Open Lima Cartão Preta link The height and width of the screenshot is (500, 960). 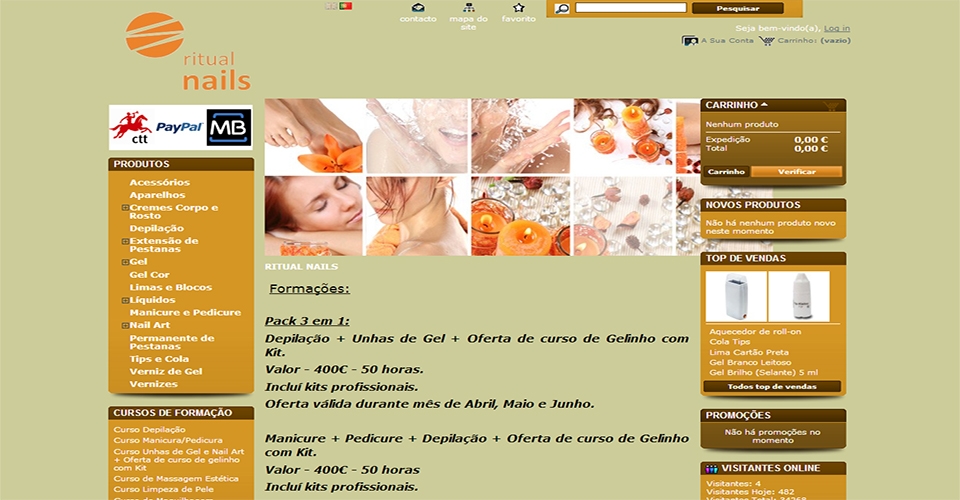[x=749, y=353]
